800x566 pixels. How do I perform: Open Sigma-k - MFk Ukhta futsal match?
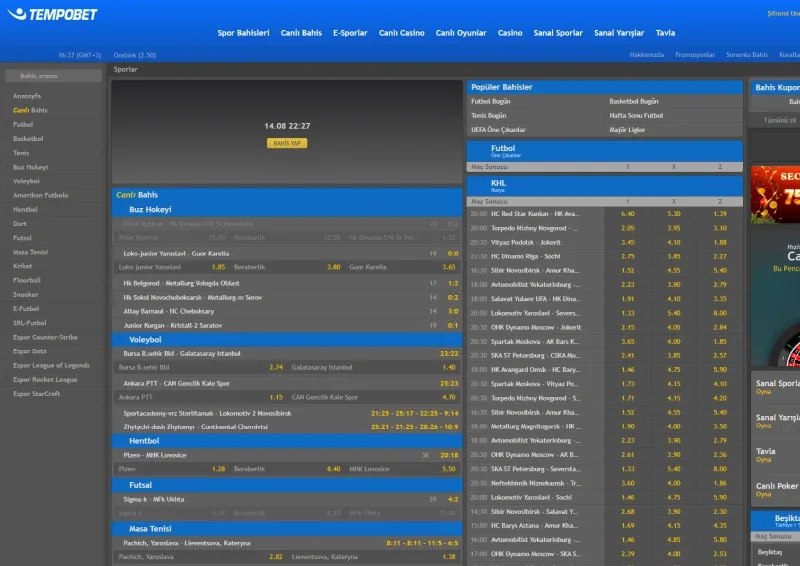[x=154, y=500]
